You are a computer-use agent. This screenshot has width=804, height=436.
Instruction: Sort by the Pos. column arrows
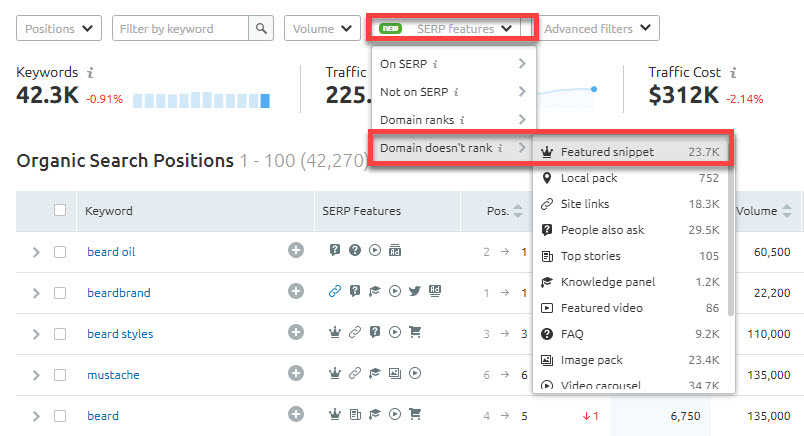tap(517, 211)
